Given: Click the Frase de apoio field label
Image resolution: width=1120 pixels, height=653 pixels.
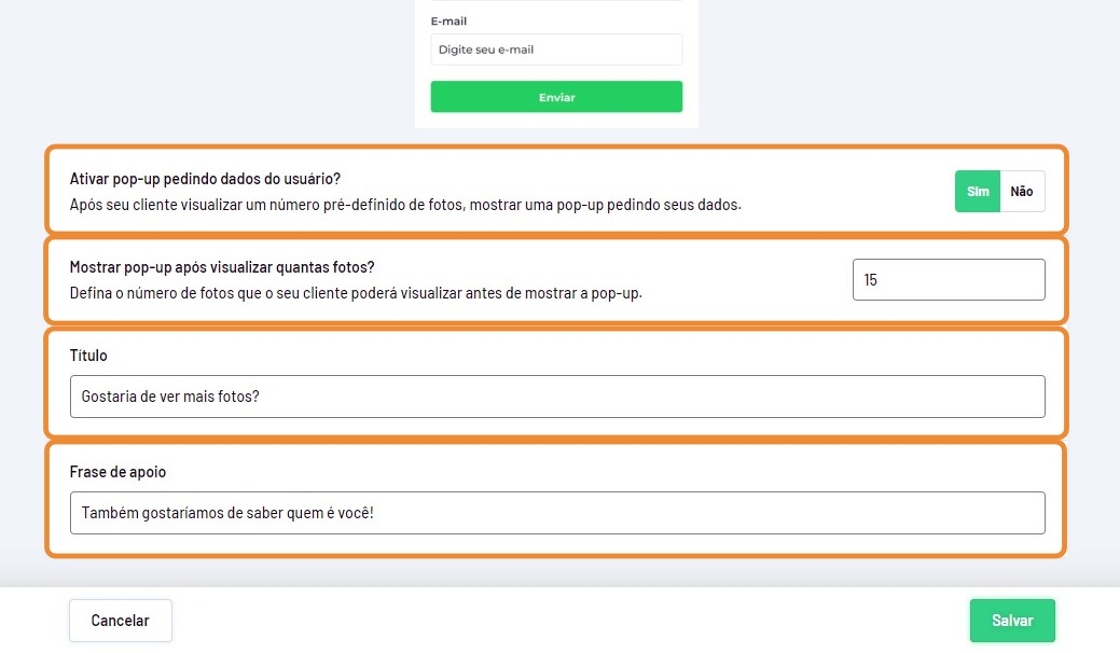Looking at the screenshot, I should pos(117,472).
